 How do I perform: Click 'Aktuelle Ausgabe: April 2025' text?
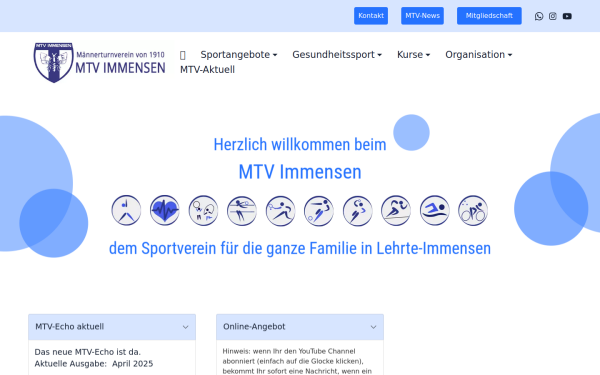click(x=94, y=364)
